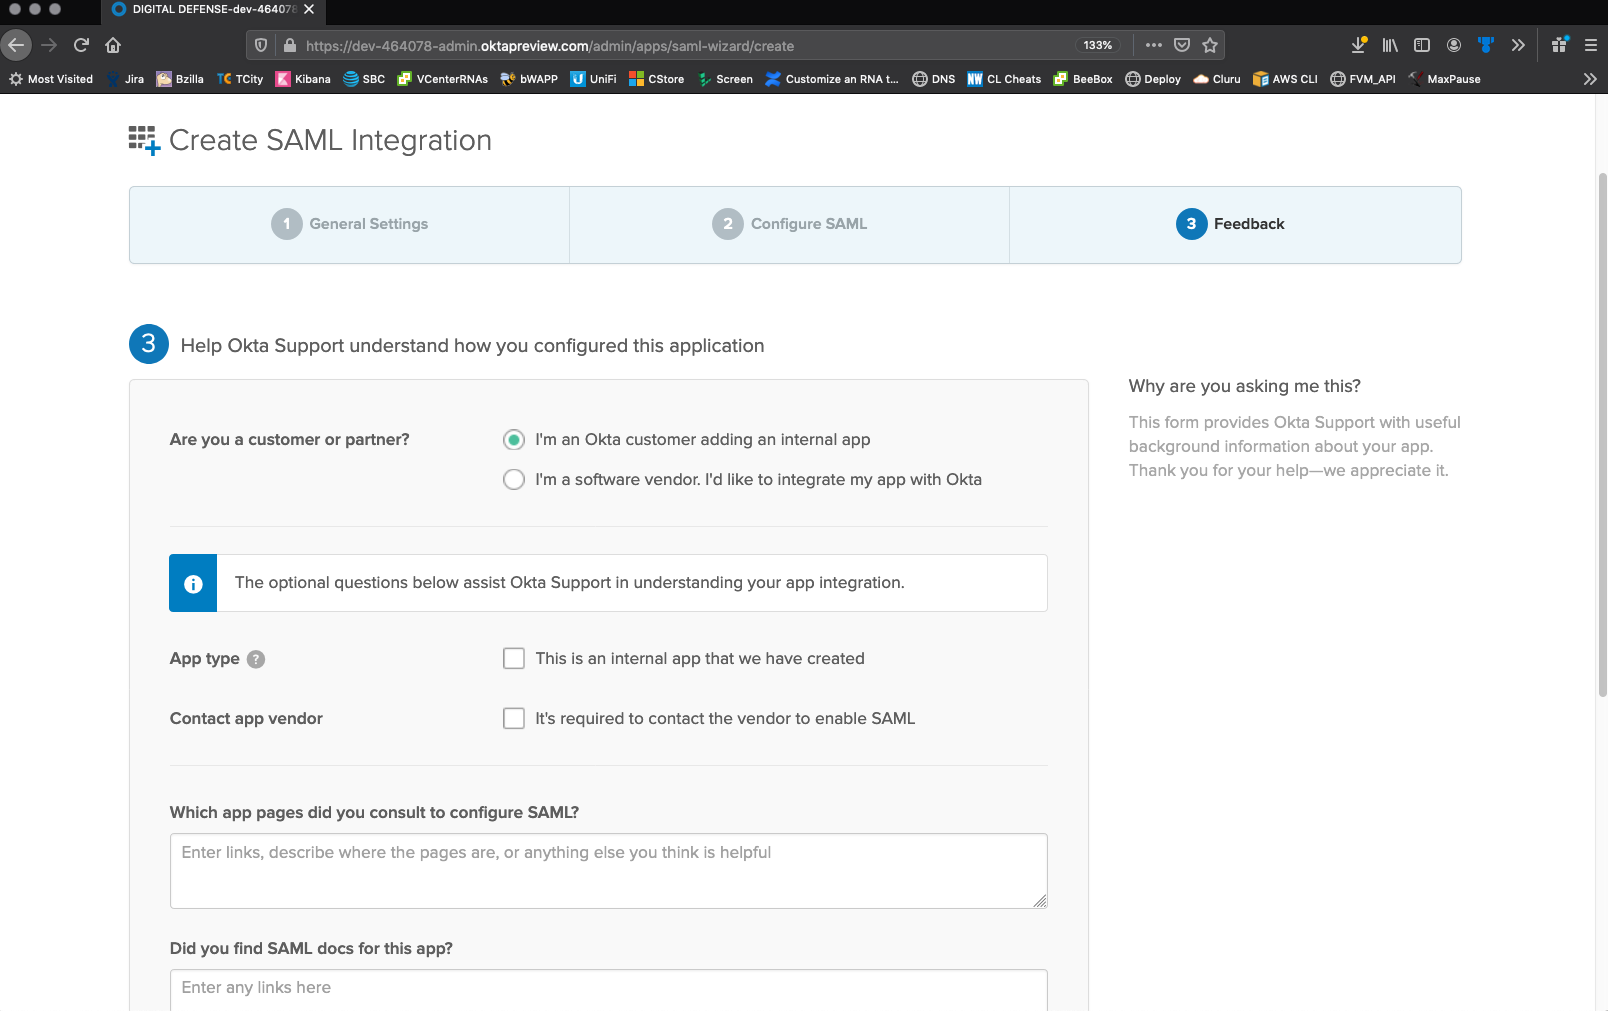
Task: Open the Firefox downloads icon
Action: [1358, 45]
